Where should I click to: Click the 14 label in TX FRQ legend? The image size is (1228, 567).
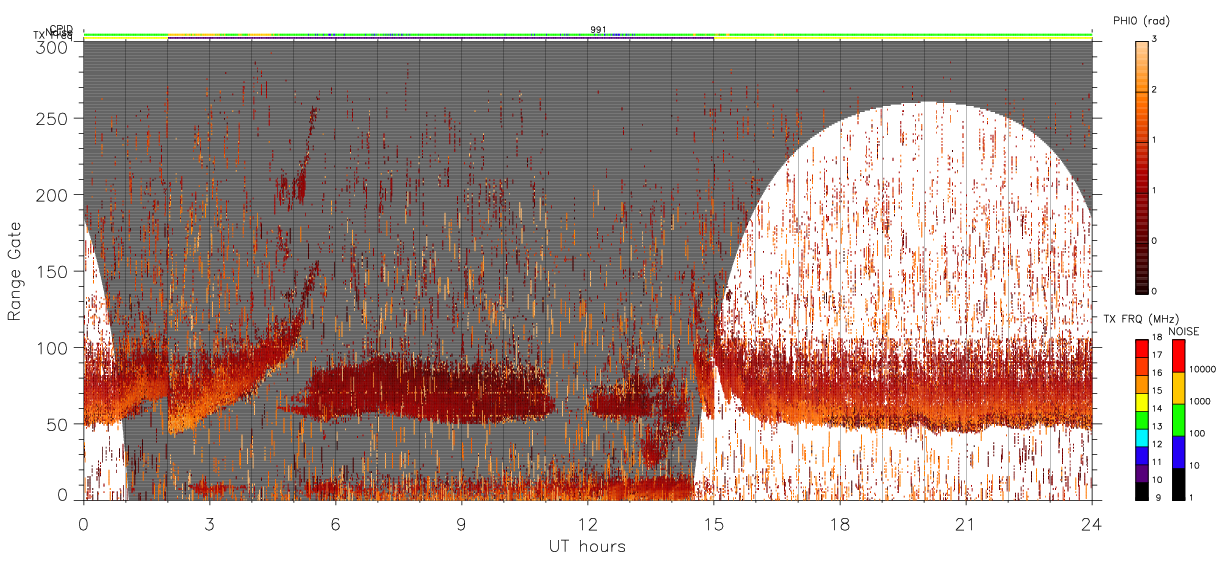tap(1157, 408)
